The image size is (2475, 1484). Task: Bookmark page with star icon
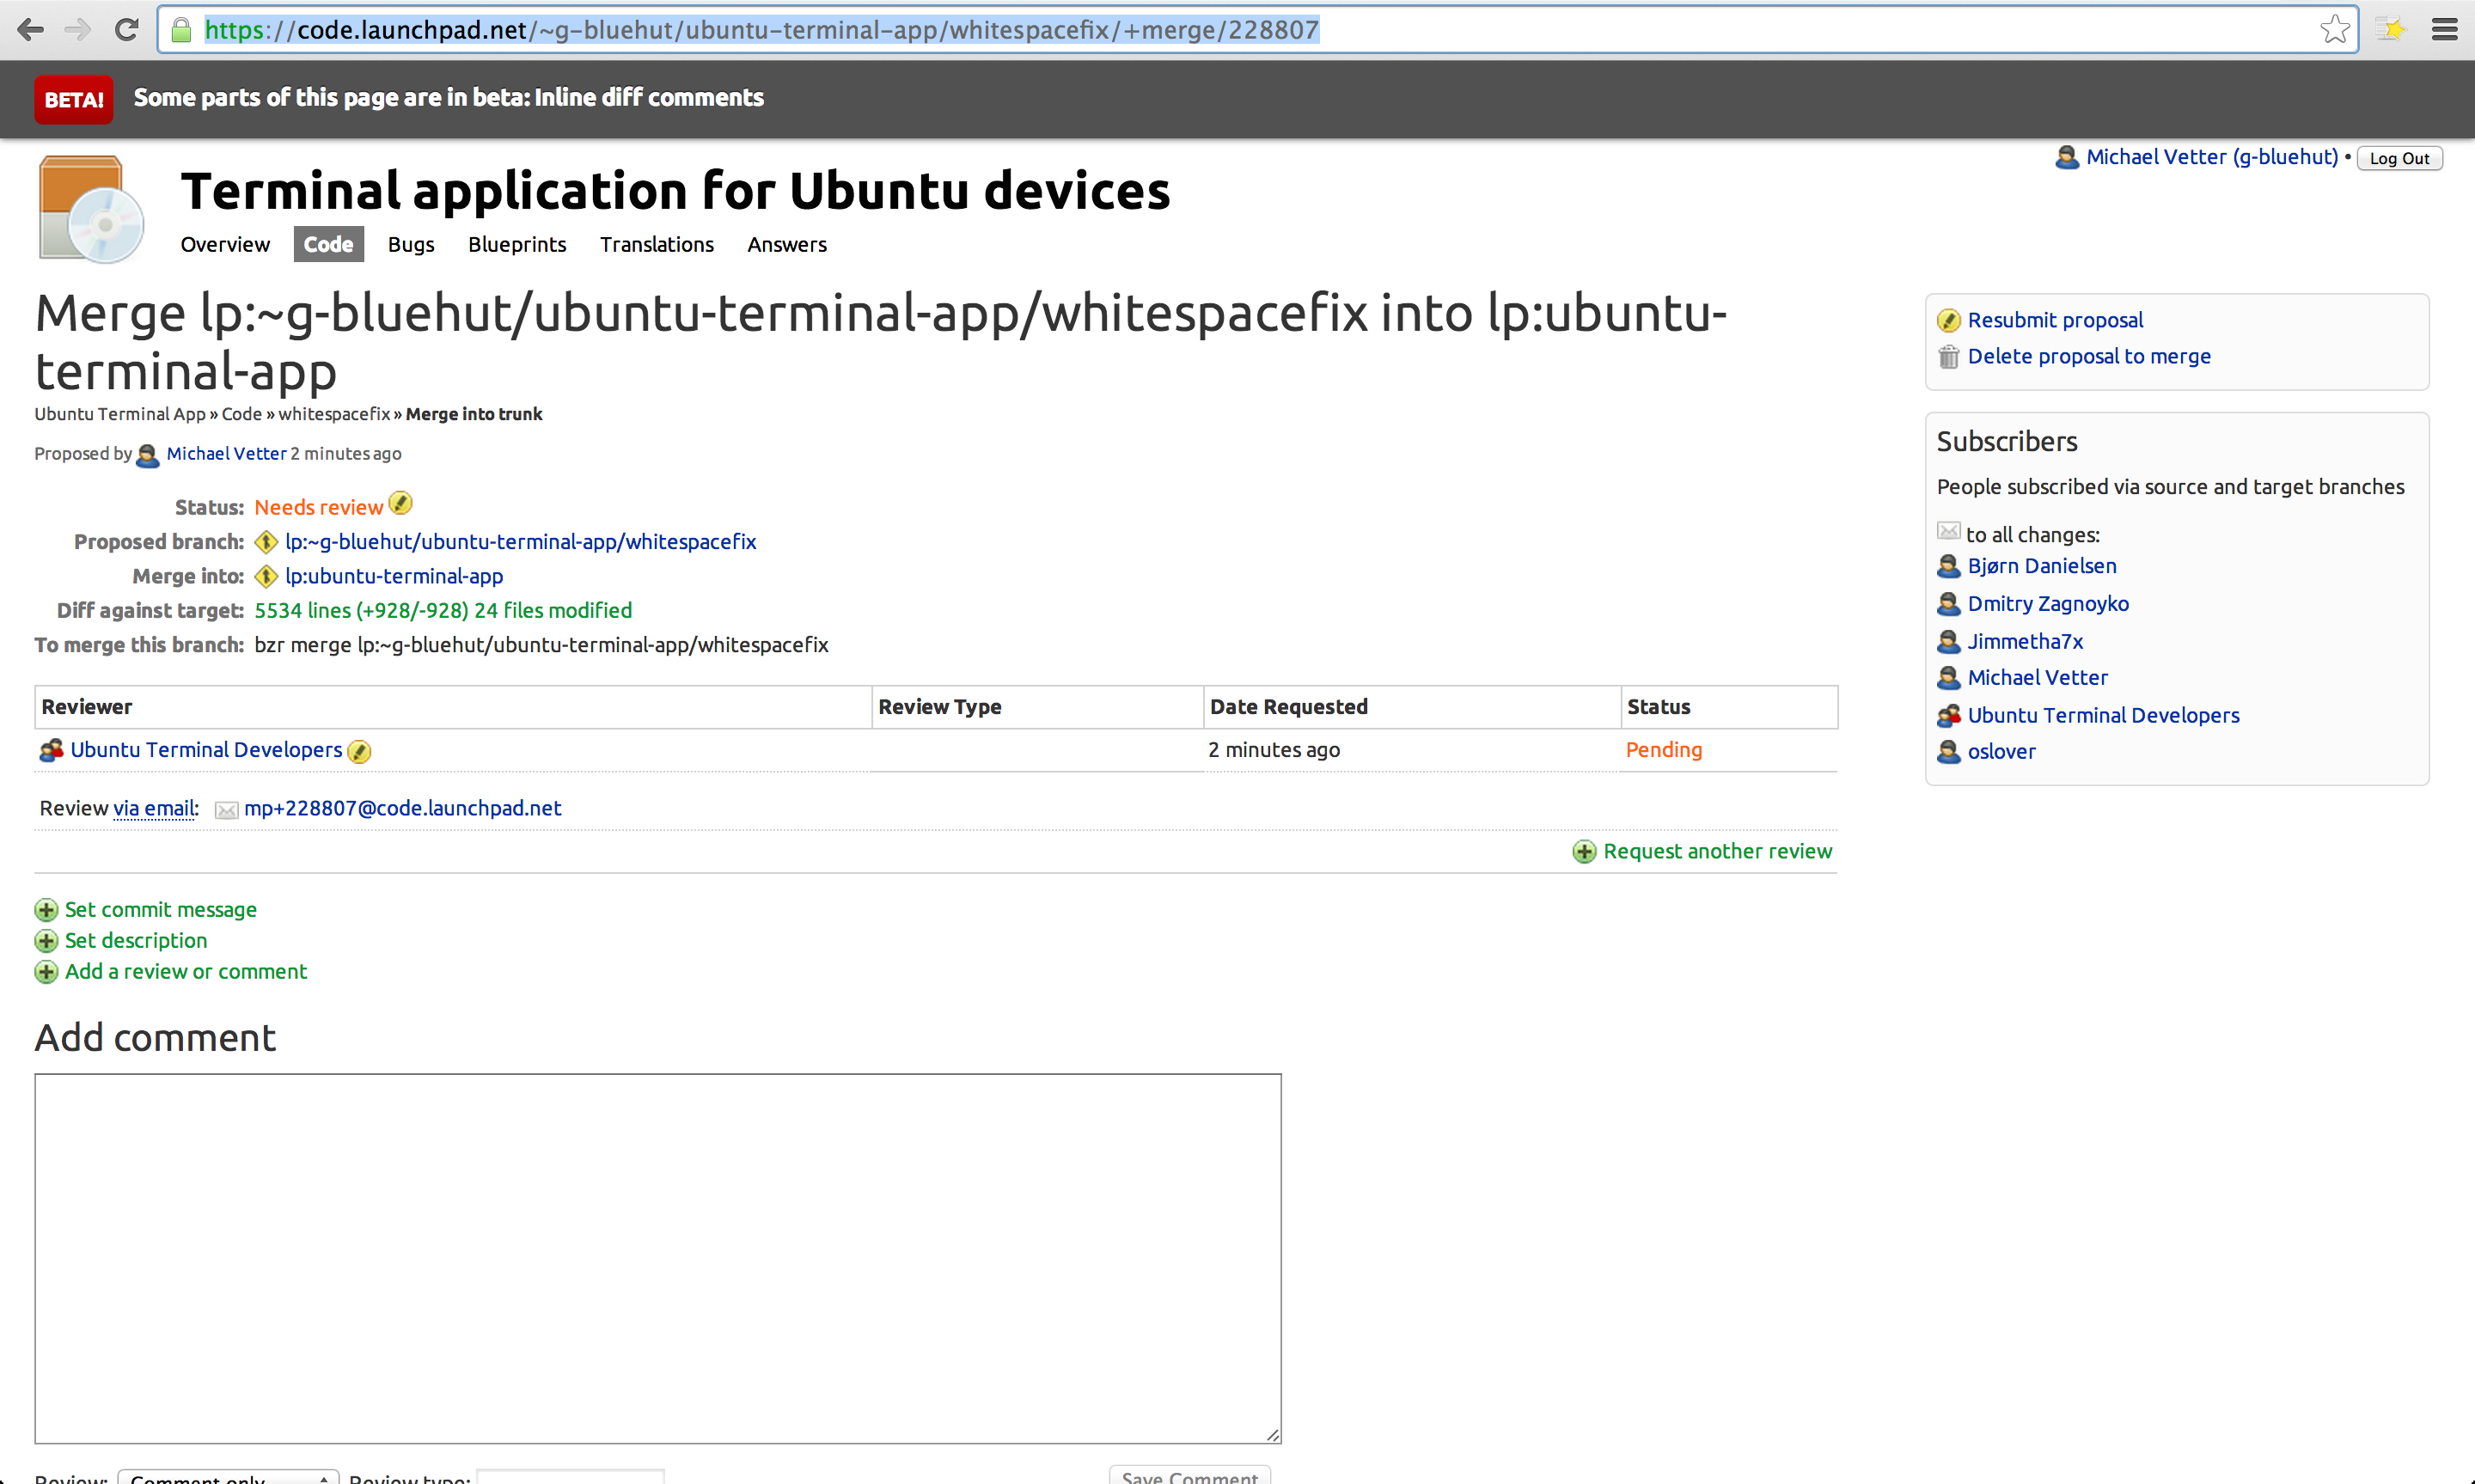2335,30
